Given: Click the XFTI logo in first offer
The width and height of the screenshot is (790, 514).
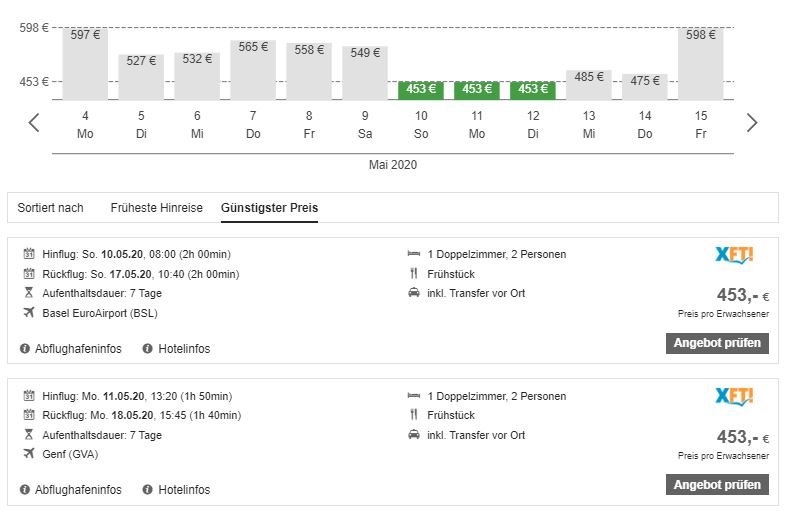Looking at the screenshot, I should (x=734, y=255).
